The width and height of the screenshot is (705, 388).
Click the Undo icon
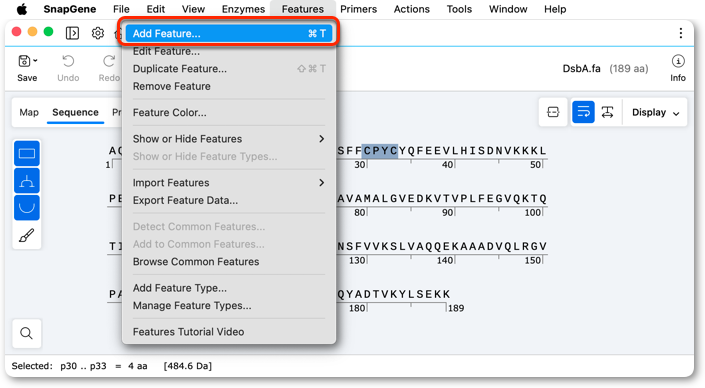[68, 61]
